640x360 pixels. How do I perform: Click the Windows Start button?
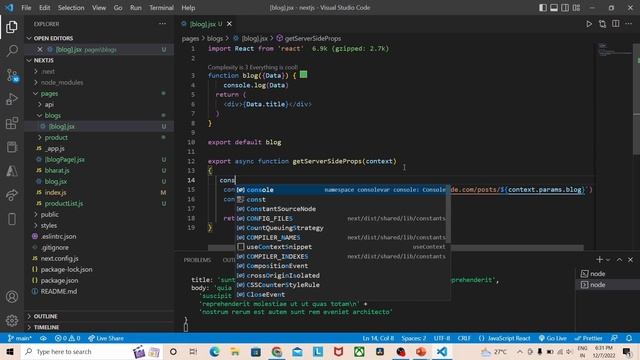tap(10, 352)
